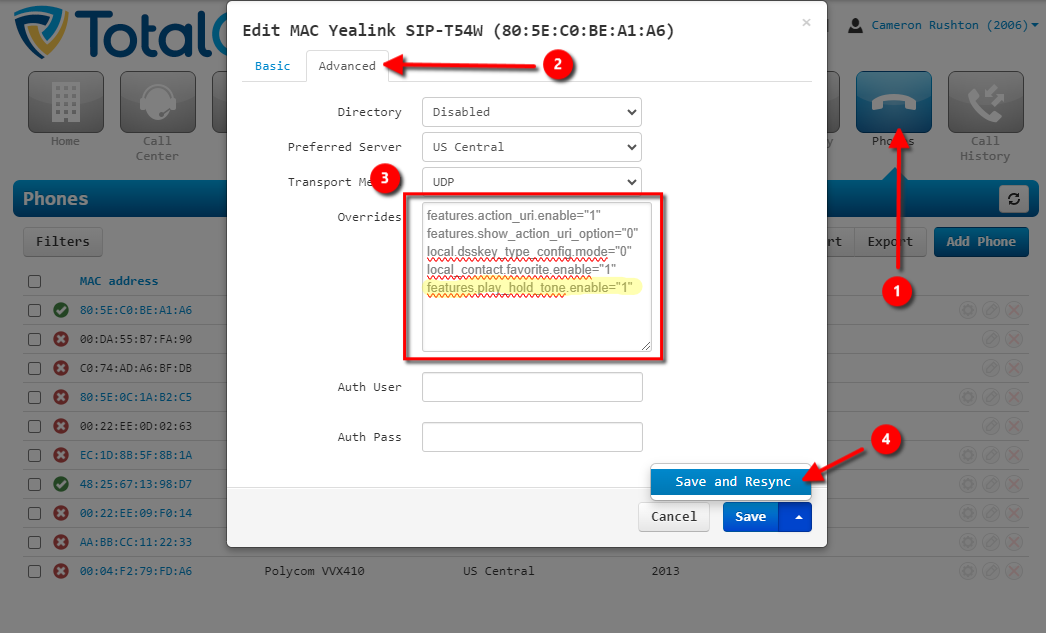Click the refresh icon in Phones header
Image resolution: width=1046 pixels, height=633 pixels.
[x=1013, y=199]
